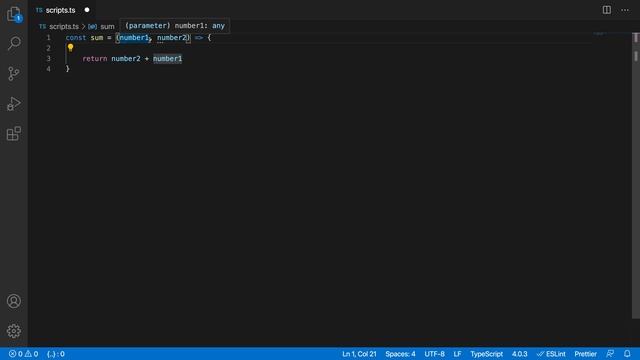Click the ESLint status item
This screenshot has height=360, width=640.
click(x=551, y=354)
